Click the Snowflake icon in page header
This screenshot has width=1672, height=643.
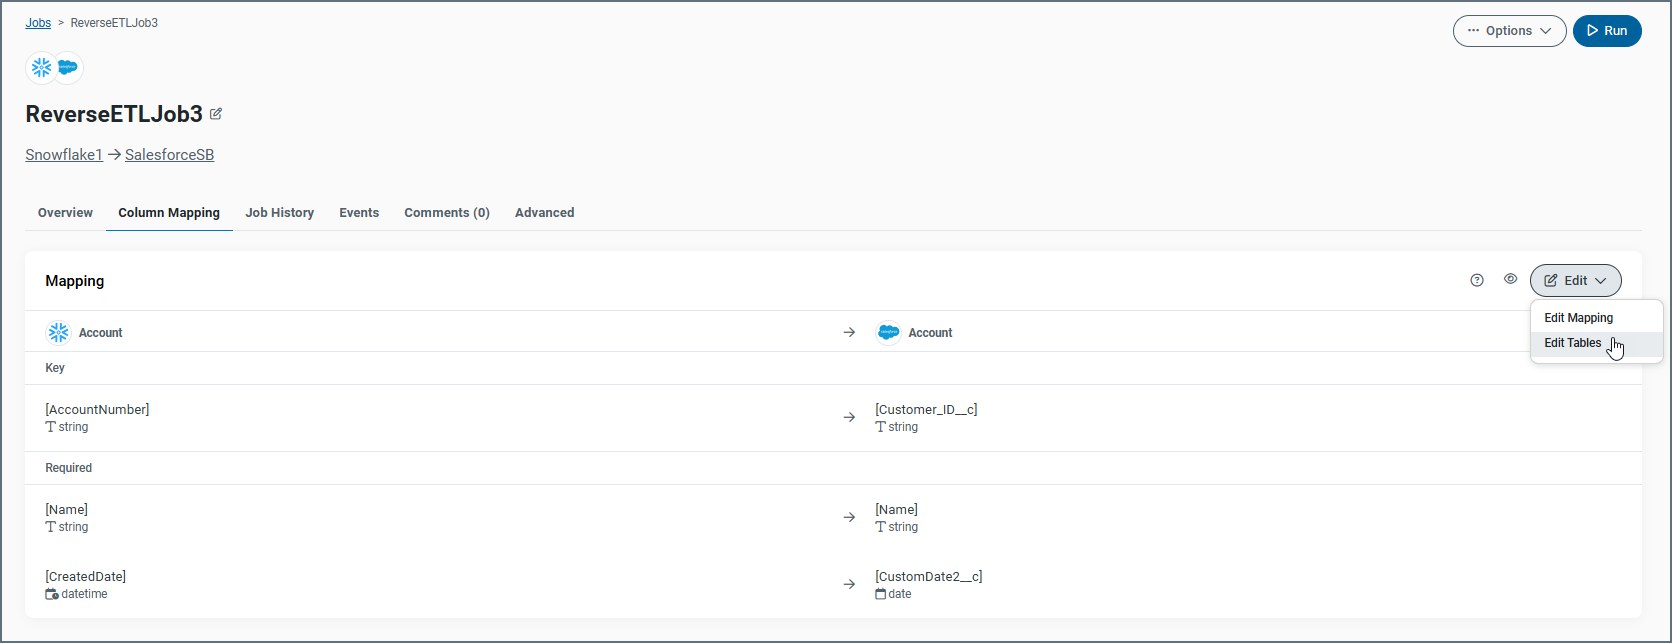pos(41,68)
